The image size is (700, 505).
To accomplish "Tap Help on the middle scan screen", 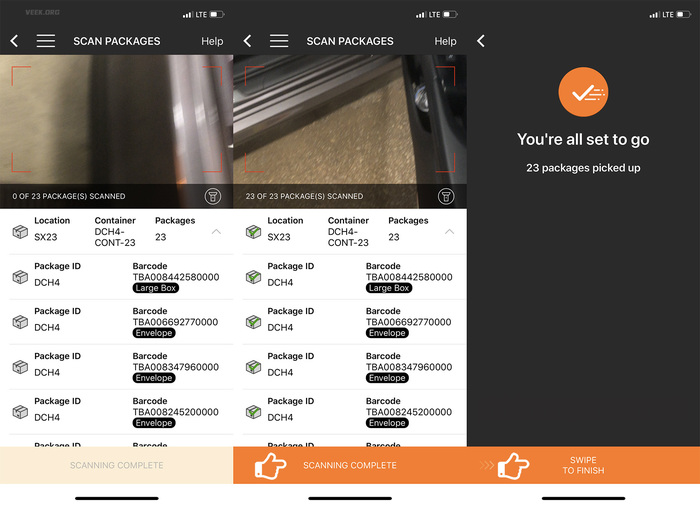I will pos(446,41).
